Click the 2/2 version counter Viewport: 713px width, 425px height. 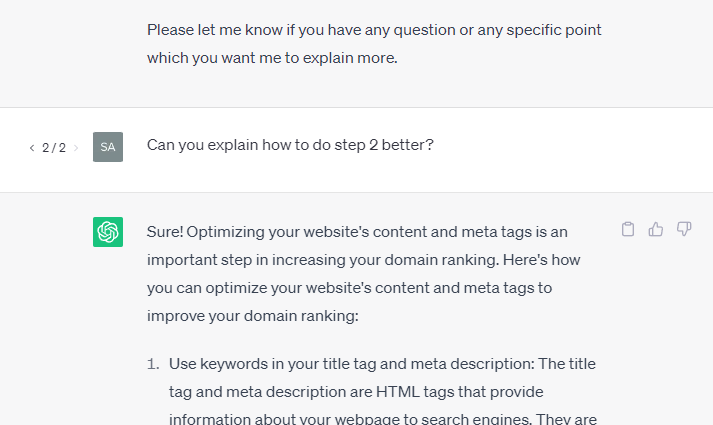53,148
